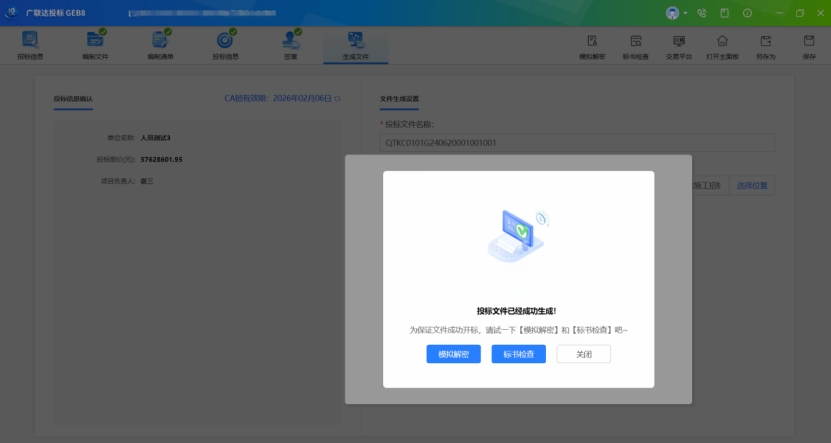The height and width of the screenshot is (443, 831).
Task: Open the phone support icon in title bar
Action: pyautogui.click(x=702, y=13)
